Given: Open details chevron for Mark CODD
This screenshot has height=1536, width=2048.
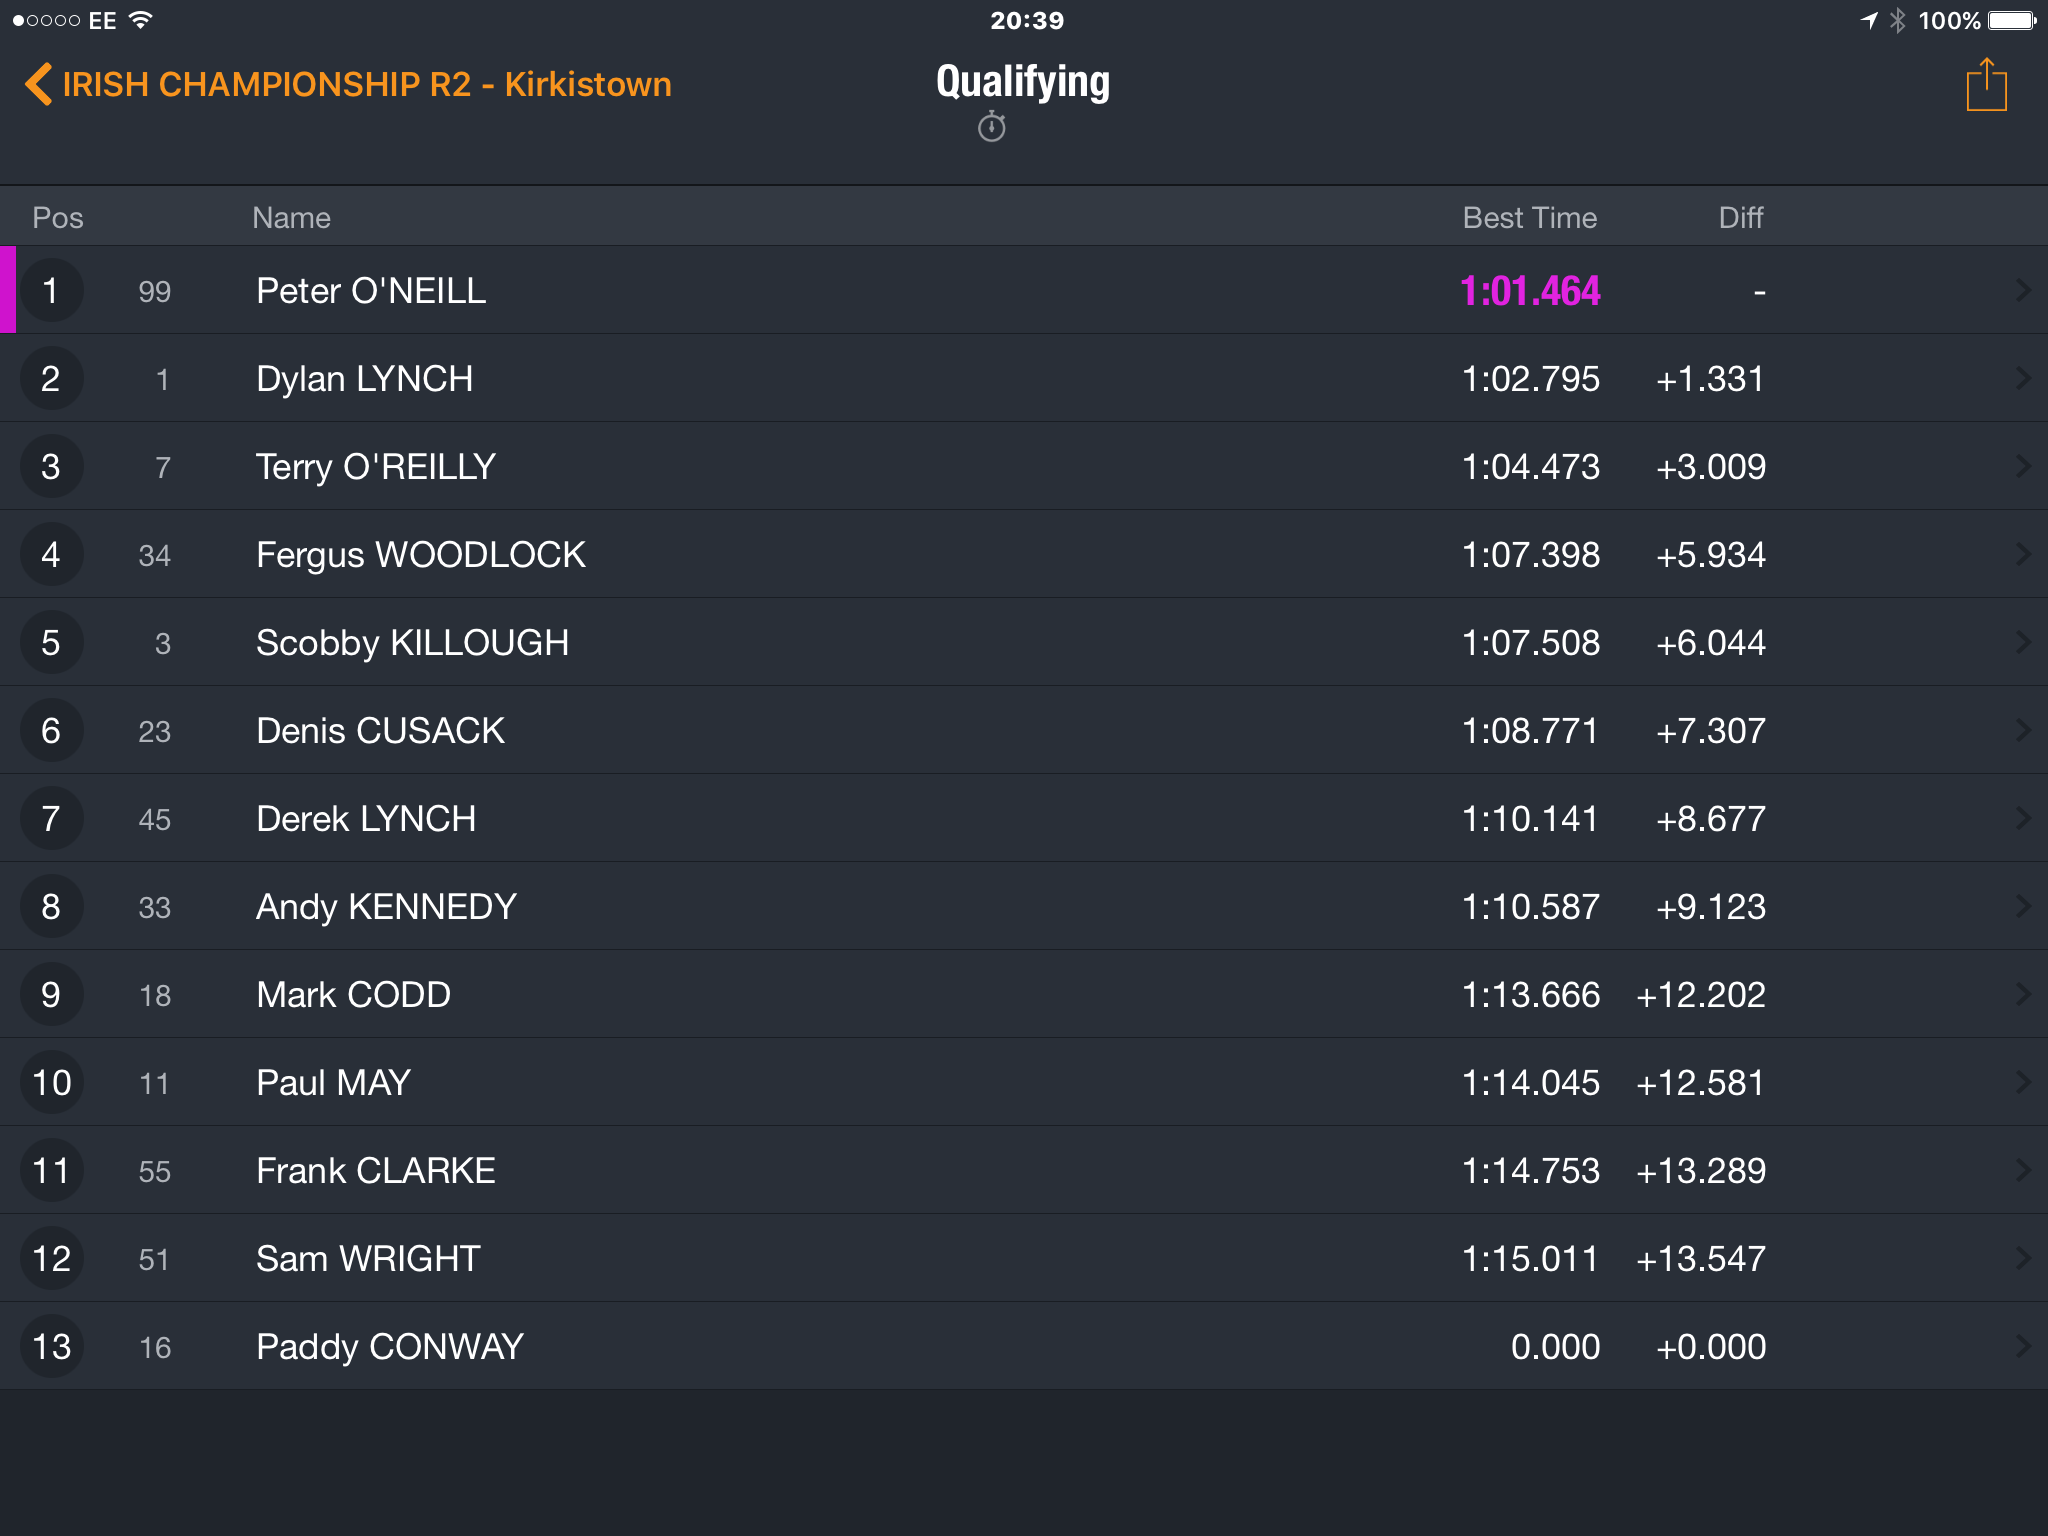Looking at the screenshot, I should [2022, 994].
